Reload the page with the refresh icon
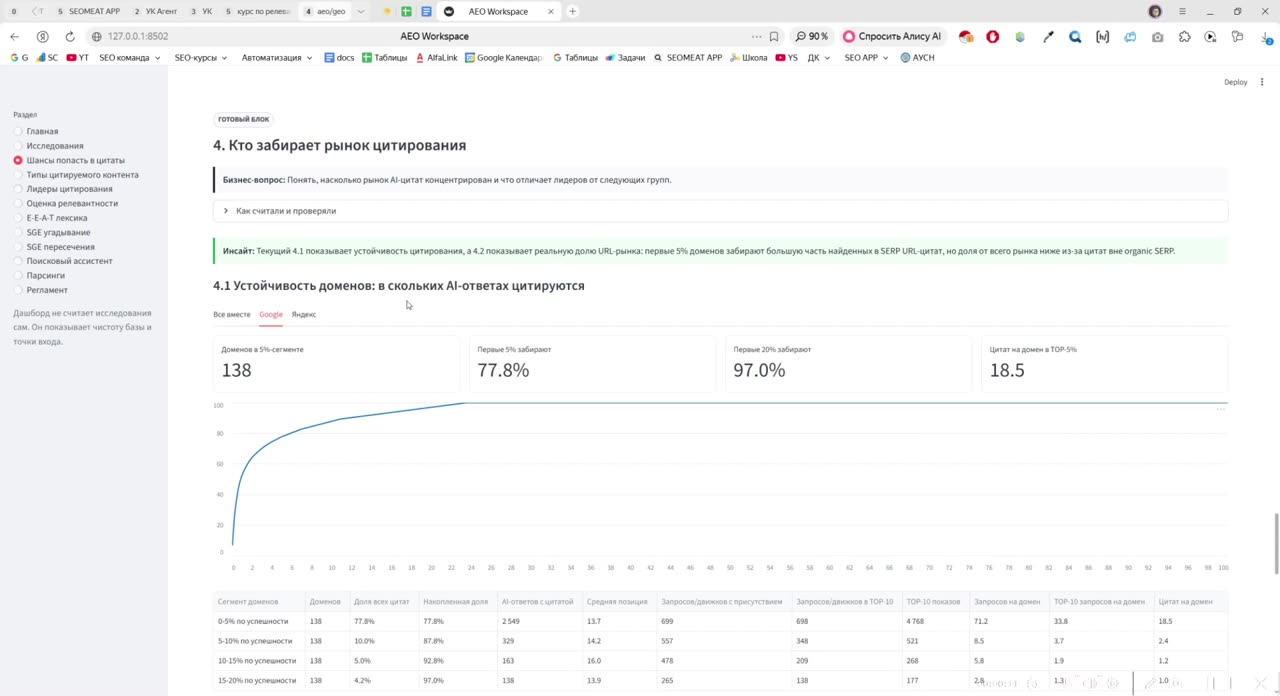The height and width of the screenshot is (696, 1280). coord(70,36)
